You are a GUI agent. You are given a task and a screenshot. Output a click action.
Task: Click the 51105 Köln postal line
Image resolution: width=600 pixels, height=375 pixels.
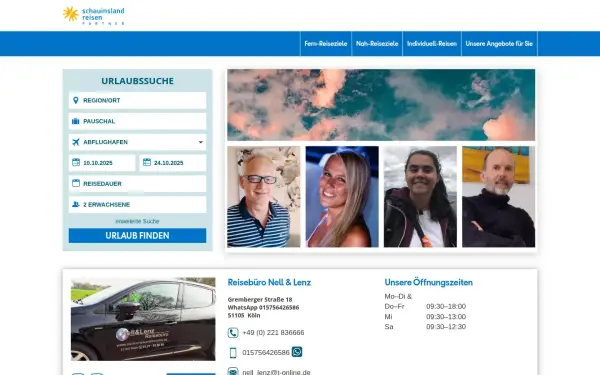click(x=244, y=315)
